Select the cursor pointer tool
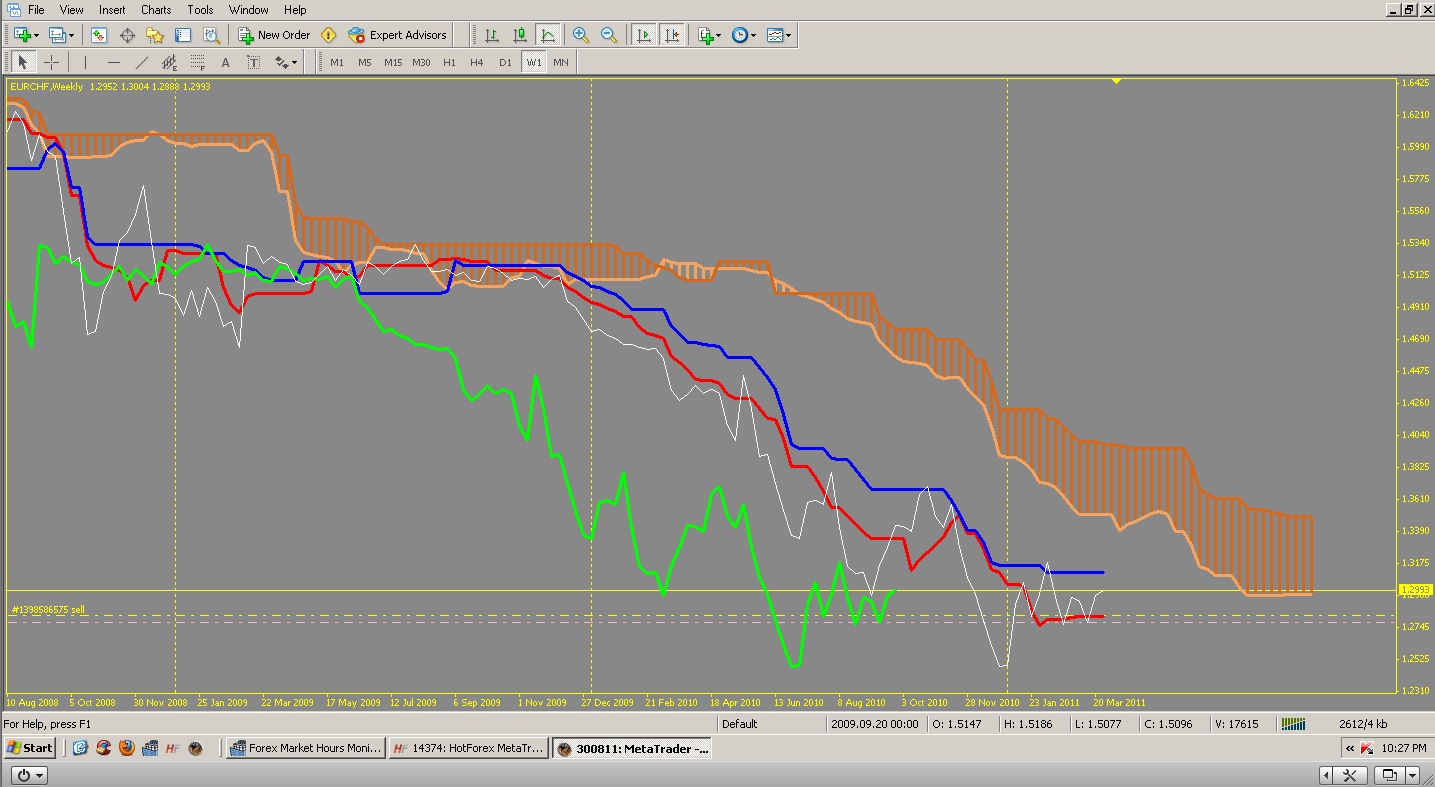Screen dimensions: 1435x787 [x=23, y=62]
